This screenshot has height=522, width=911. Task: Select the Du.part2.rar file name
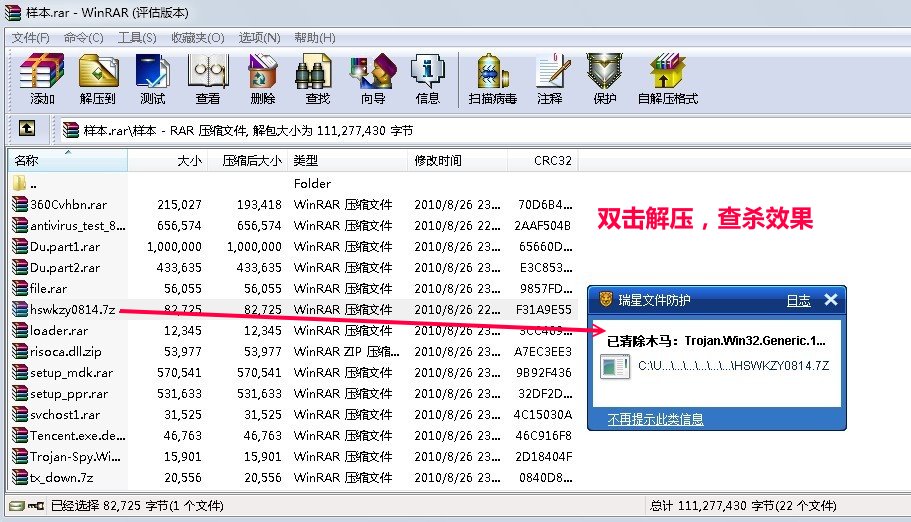(65, 267)
